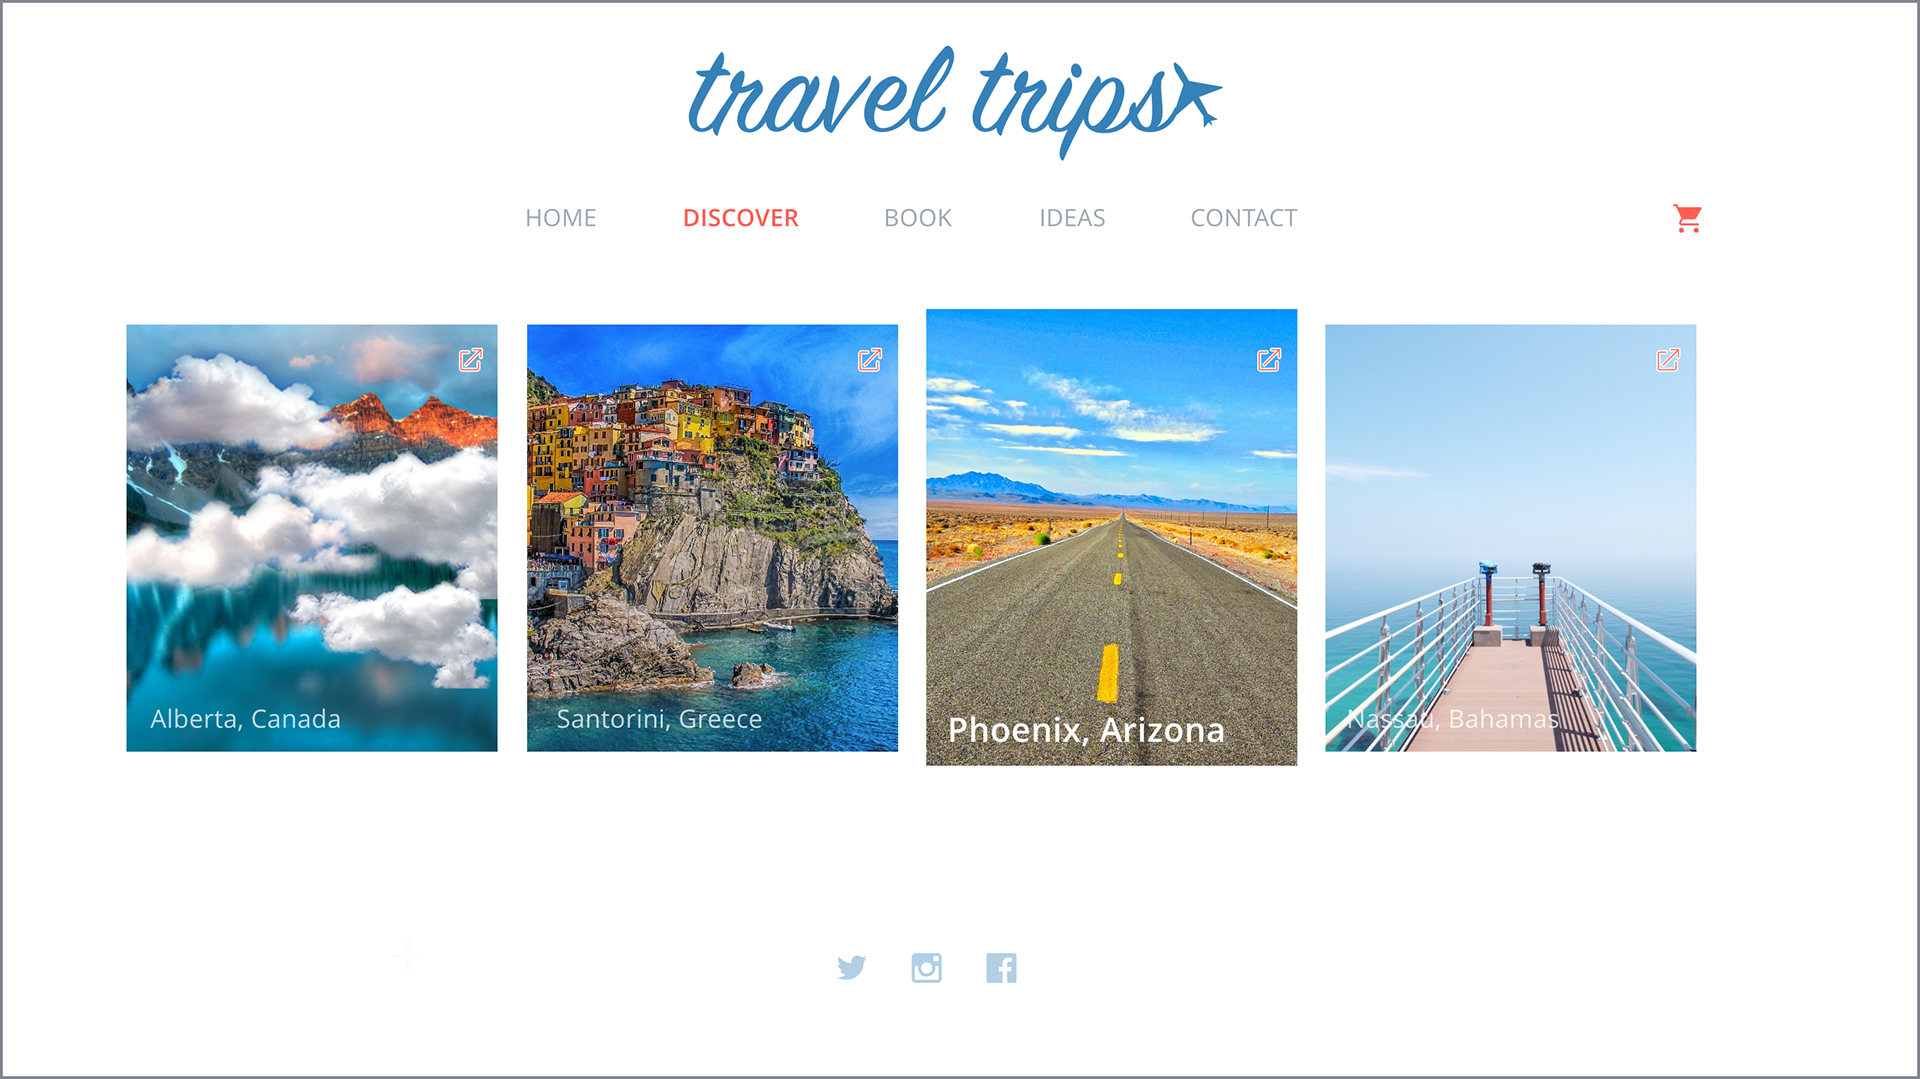Screen dimensions: 1920x1079
Task: Open external link on Nassau card
Action: click(x=1668, y=360)
